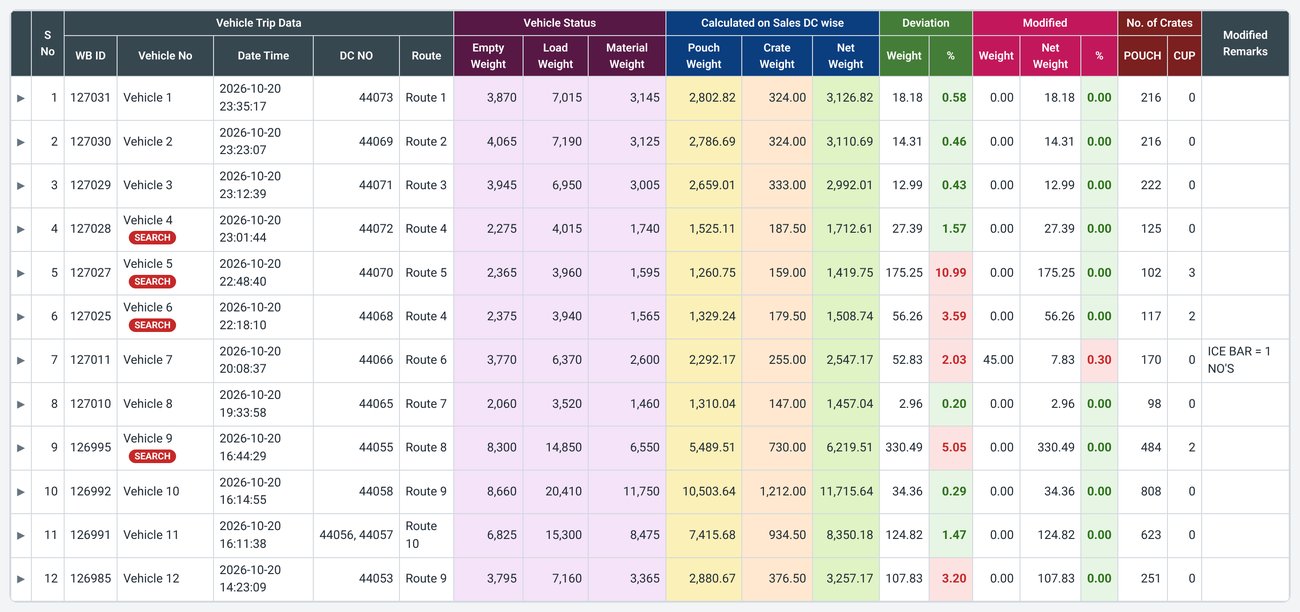Click modified percentage 0.30
Image resolution: width=1300 pixels, height=612 pixels.
(1099, 360)
